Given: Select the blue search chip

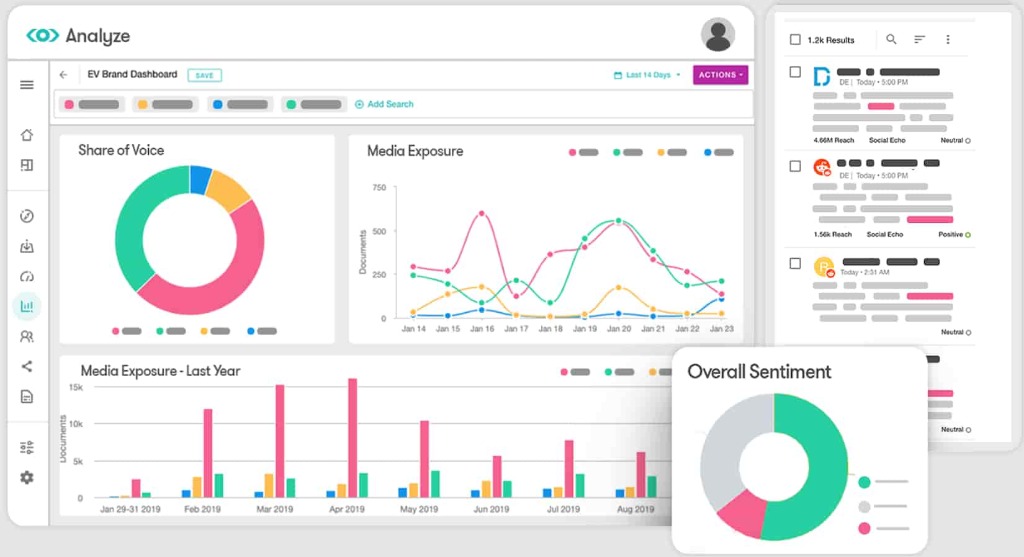Looking at the screenshot, I should coord(240,104).
